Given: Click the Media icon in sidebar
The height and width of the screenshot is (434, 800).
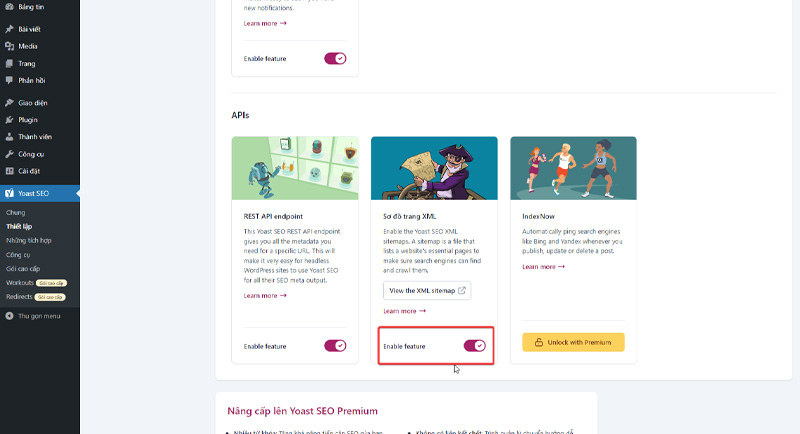Looking at the screenshot, I should pos(9,46).
